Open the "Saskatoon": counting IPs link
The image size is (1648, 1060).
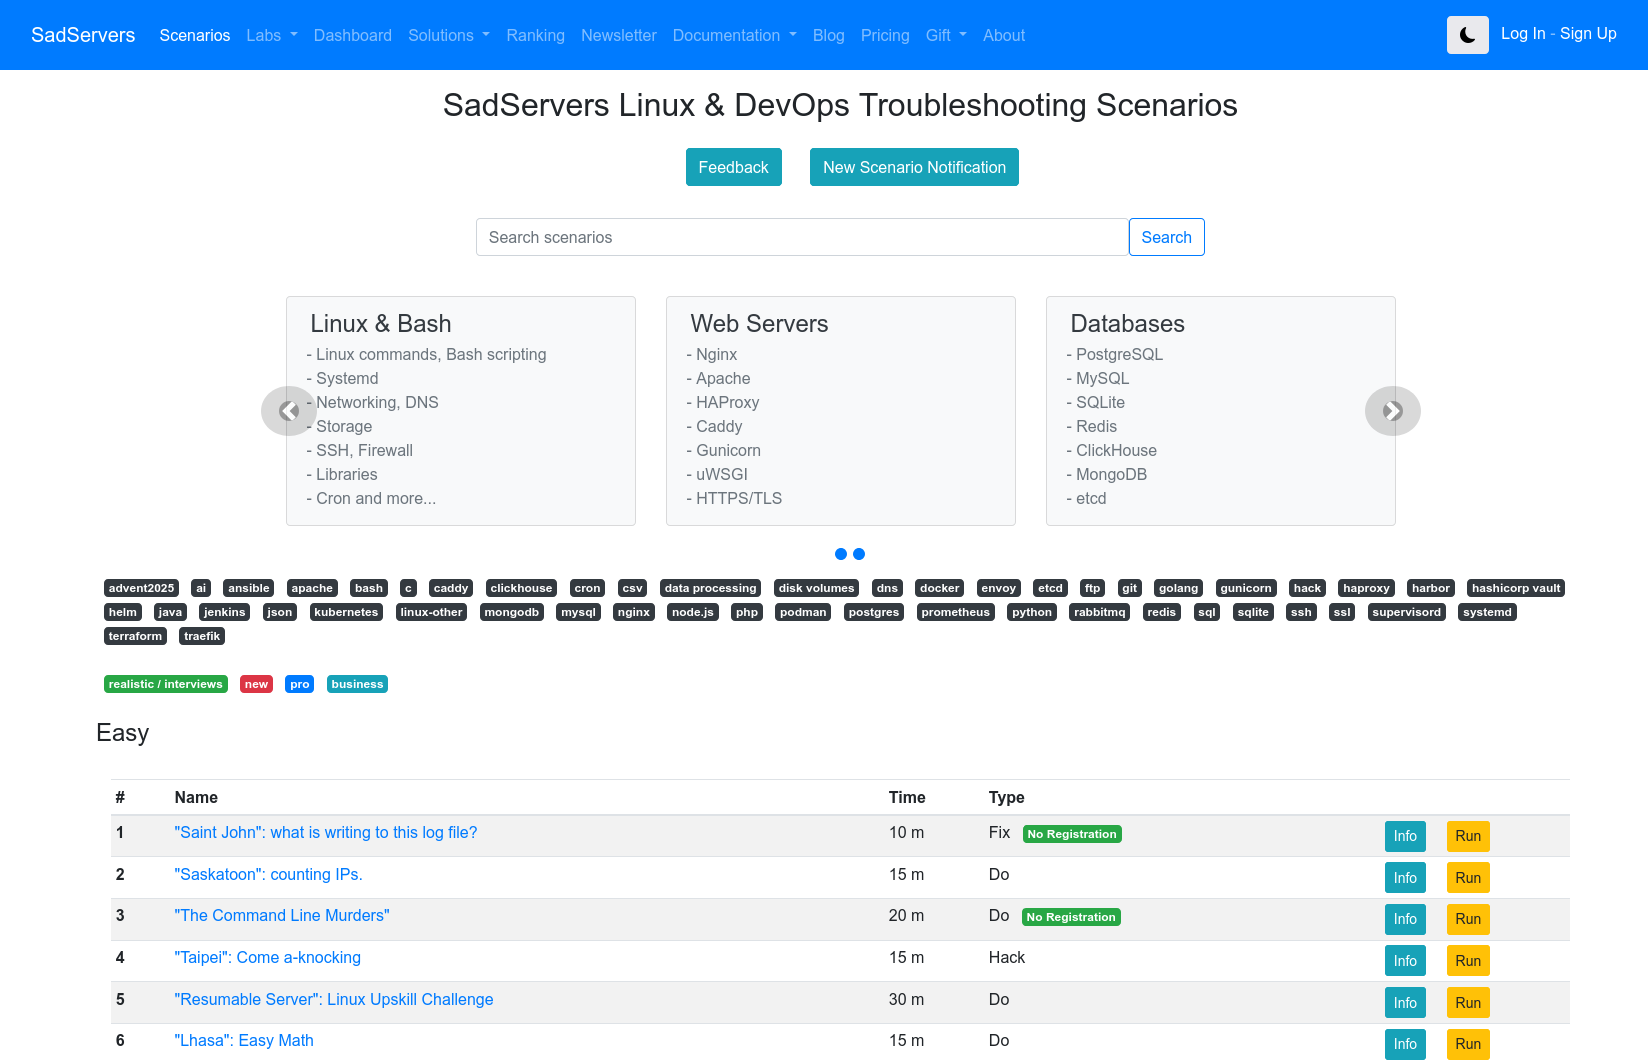269,875
